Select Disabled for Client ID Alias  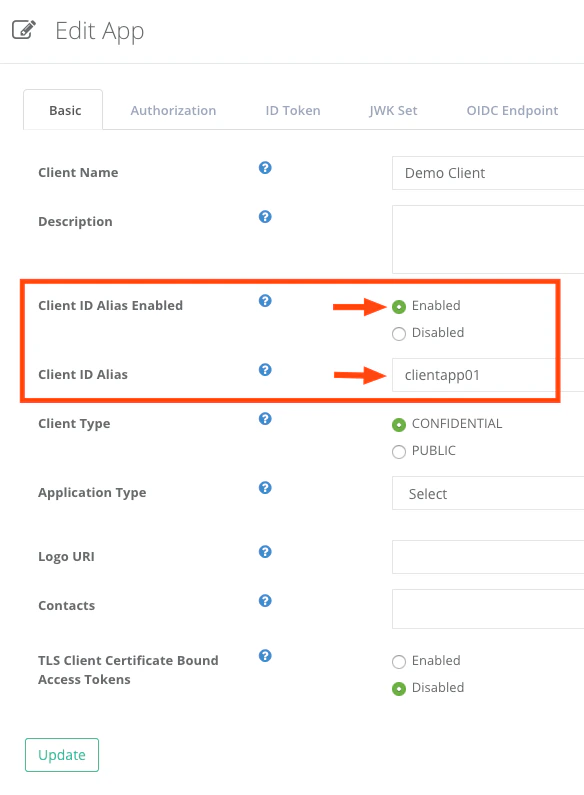point(399,334)
